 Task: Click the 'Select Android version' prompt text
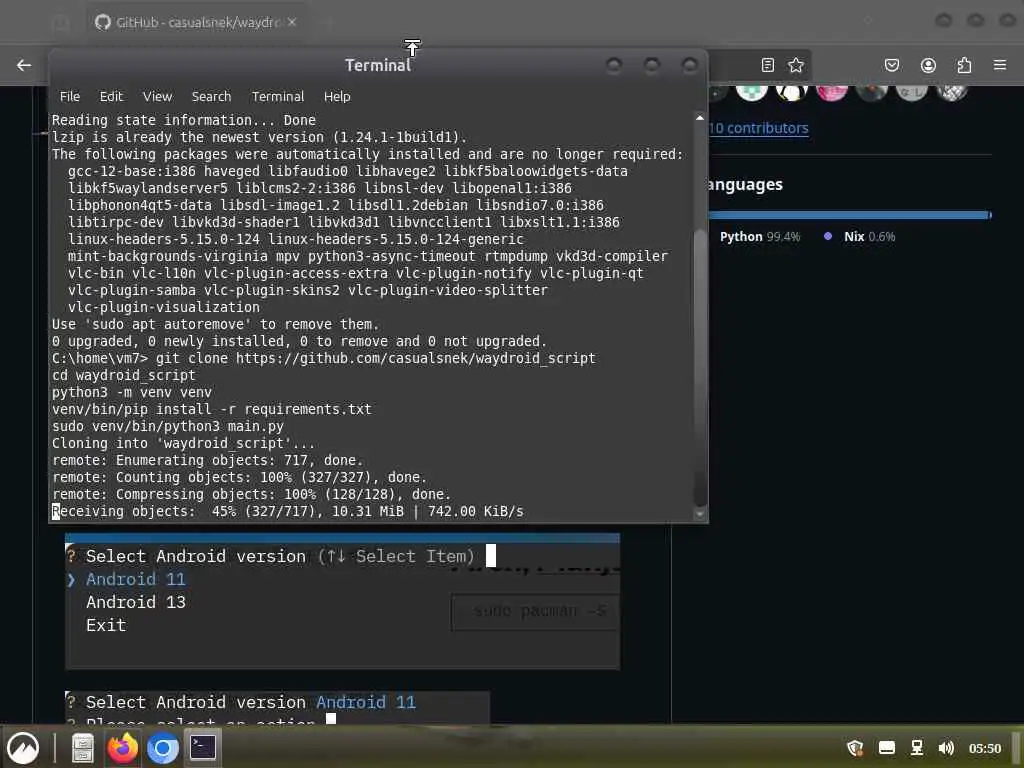196,556
